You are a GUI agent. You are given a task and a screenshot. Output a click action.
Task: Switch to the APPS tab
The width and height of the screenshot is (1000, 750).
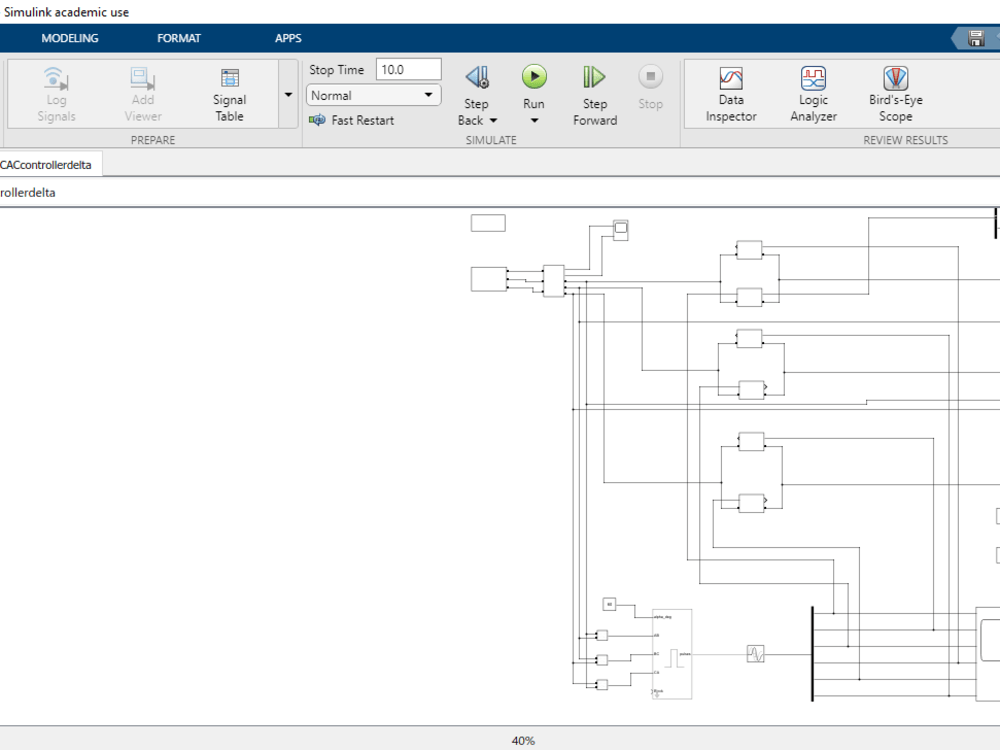coord(288,38)
